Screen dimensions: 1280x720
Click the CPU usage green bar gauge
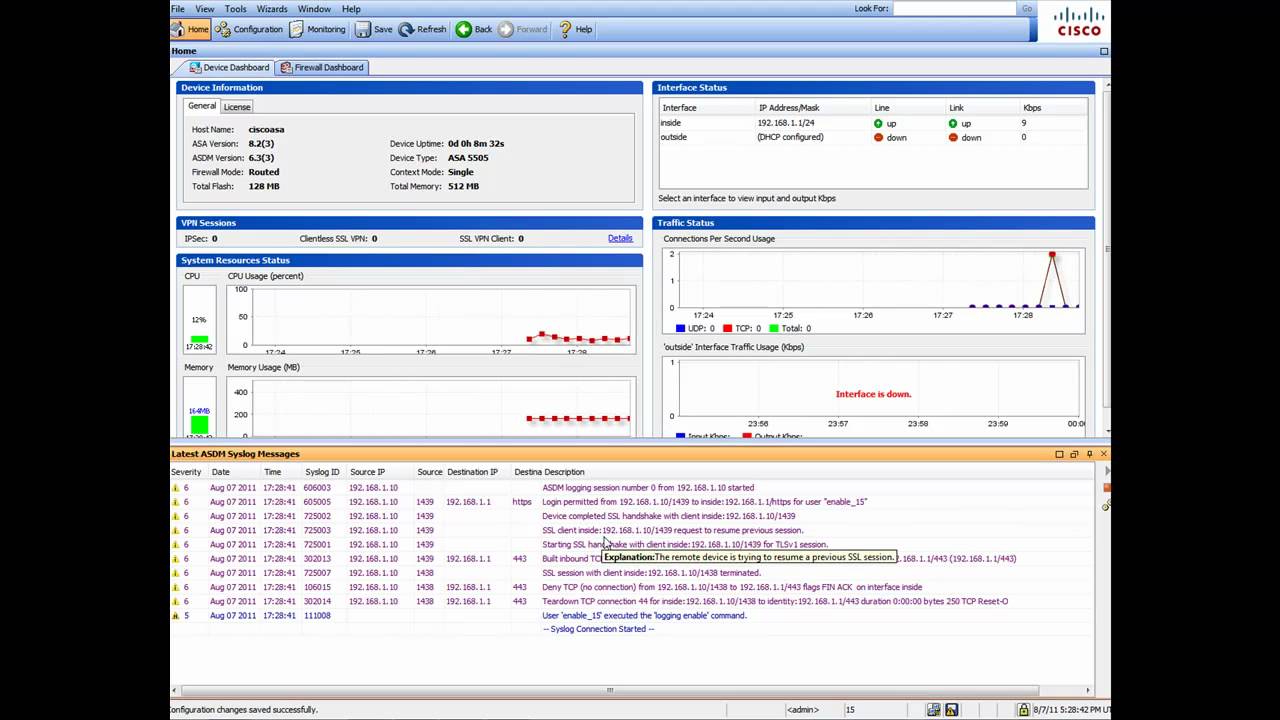point(200,340)
